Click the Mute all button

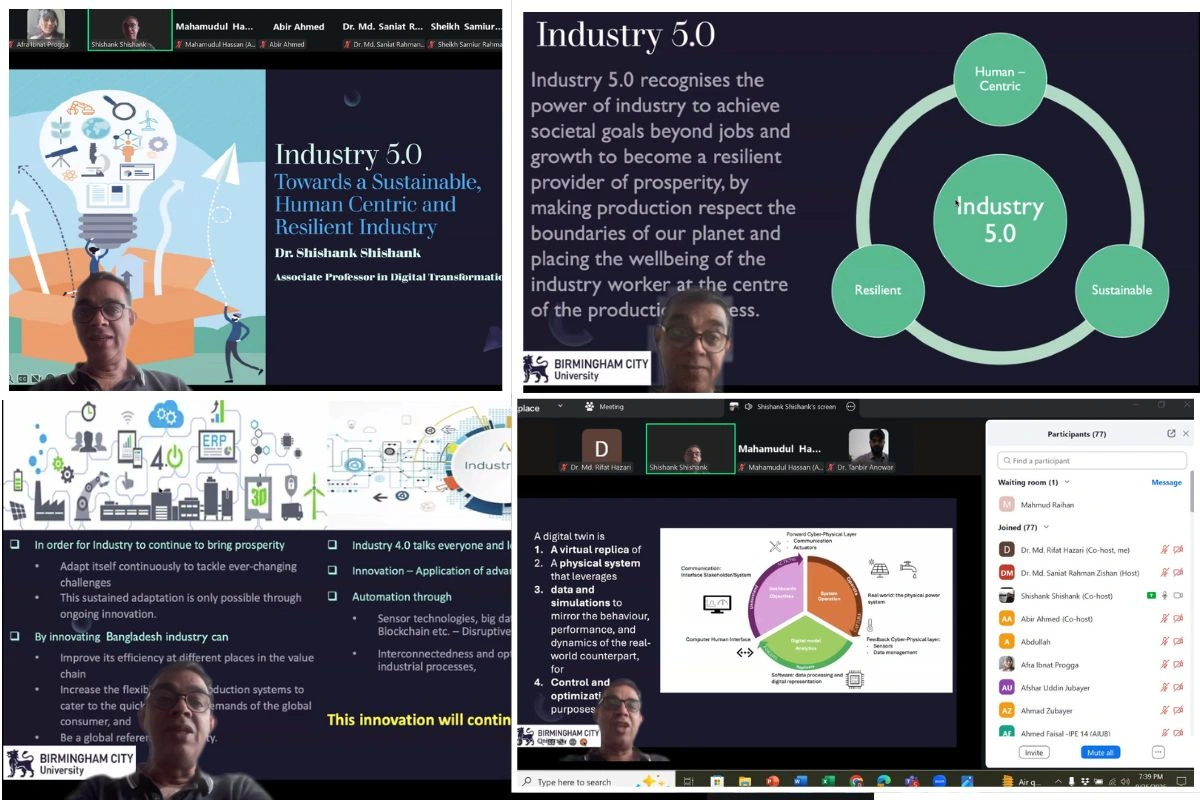pos(1100,752)
